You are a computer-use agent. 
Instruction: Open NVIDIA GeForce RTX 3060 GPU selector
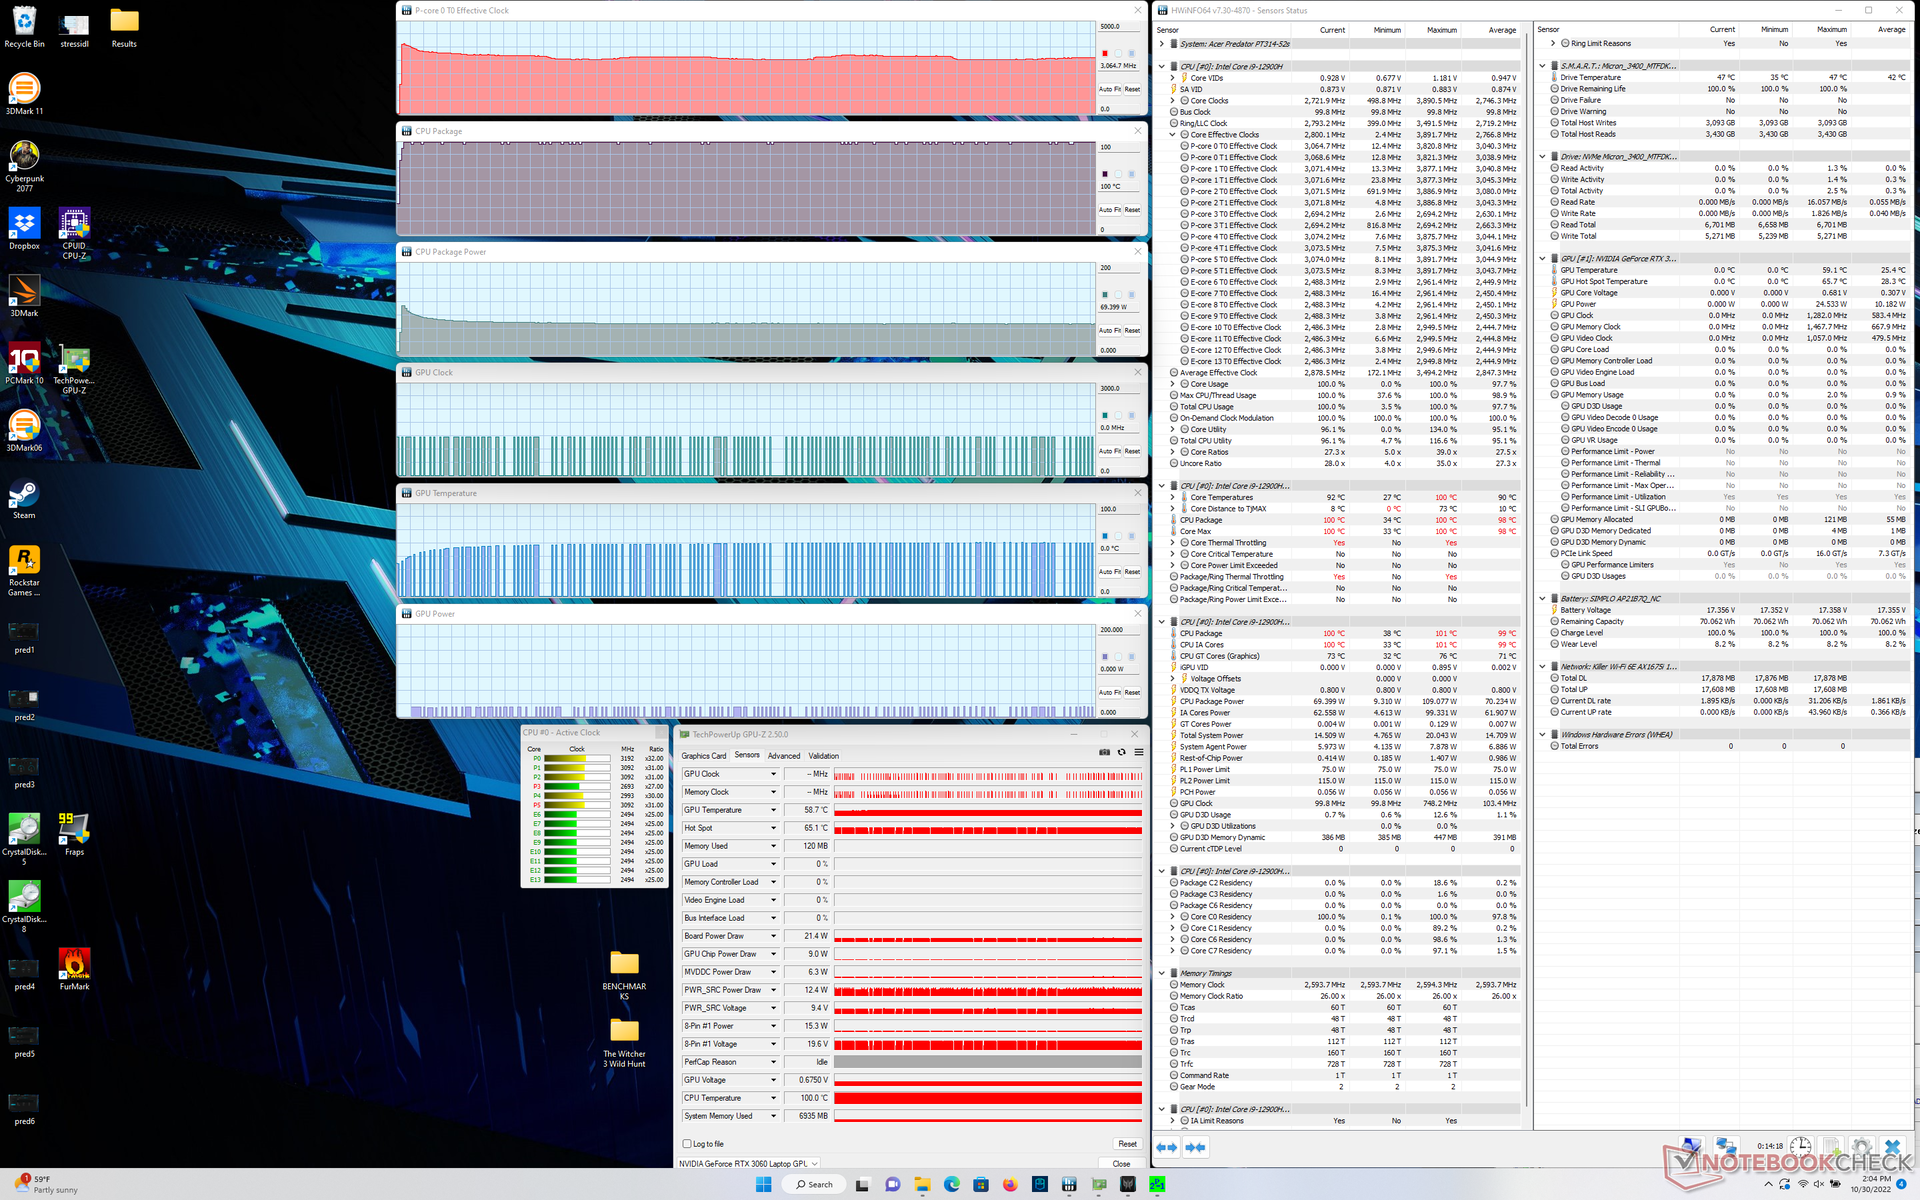click(749, 1164)
